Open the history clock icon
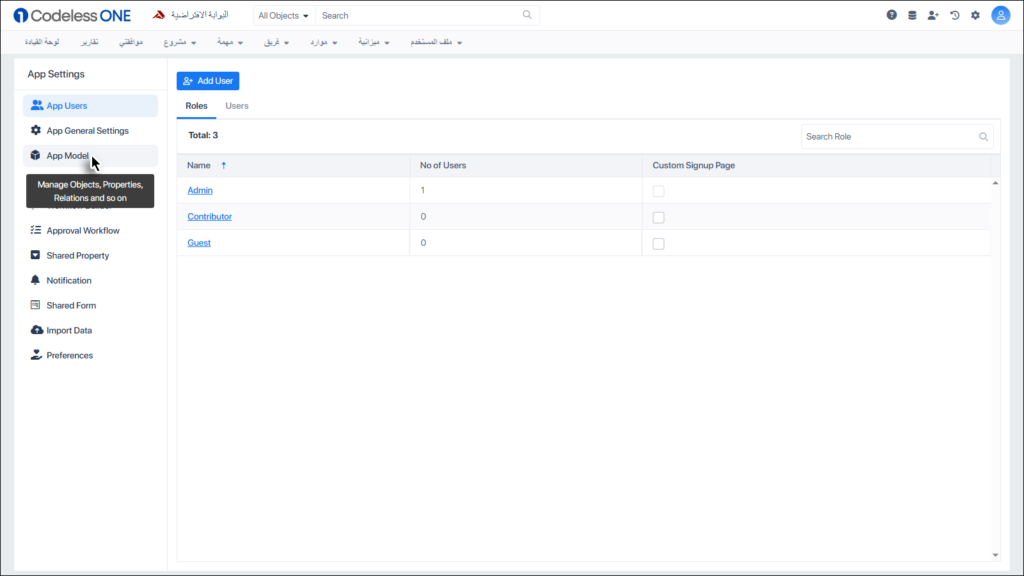Screen dimensions: 1024x576 [x=955, y=15]
